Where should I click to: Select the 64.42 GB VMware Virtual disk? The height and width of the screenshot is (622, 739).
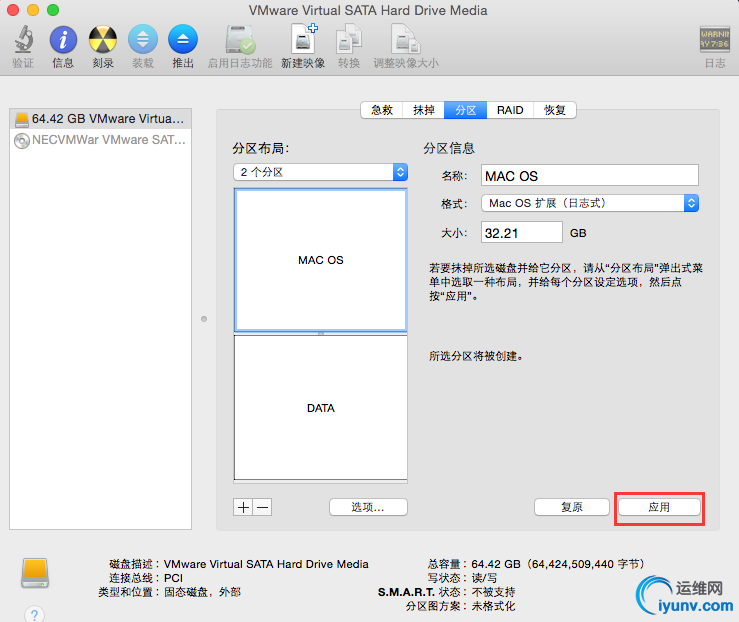[x=100, y=119]
